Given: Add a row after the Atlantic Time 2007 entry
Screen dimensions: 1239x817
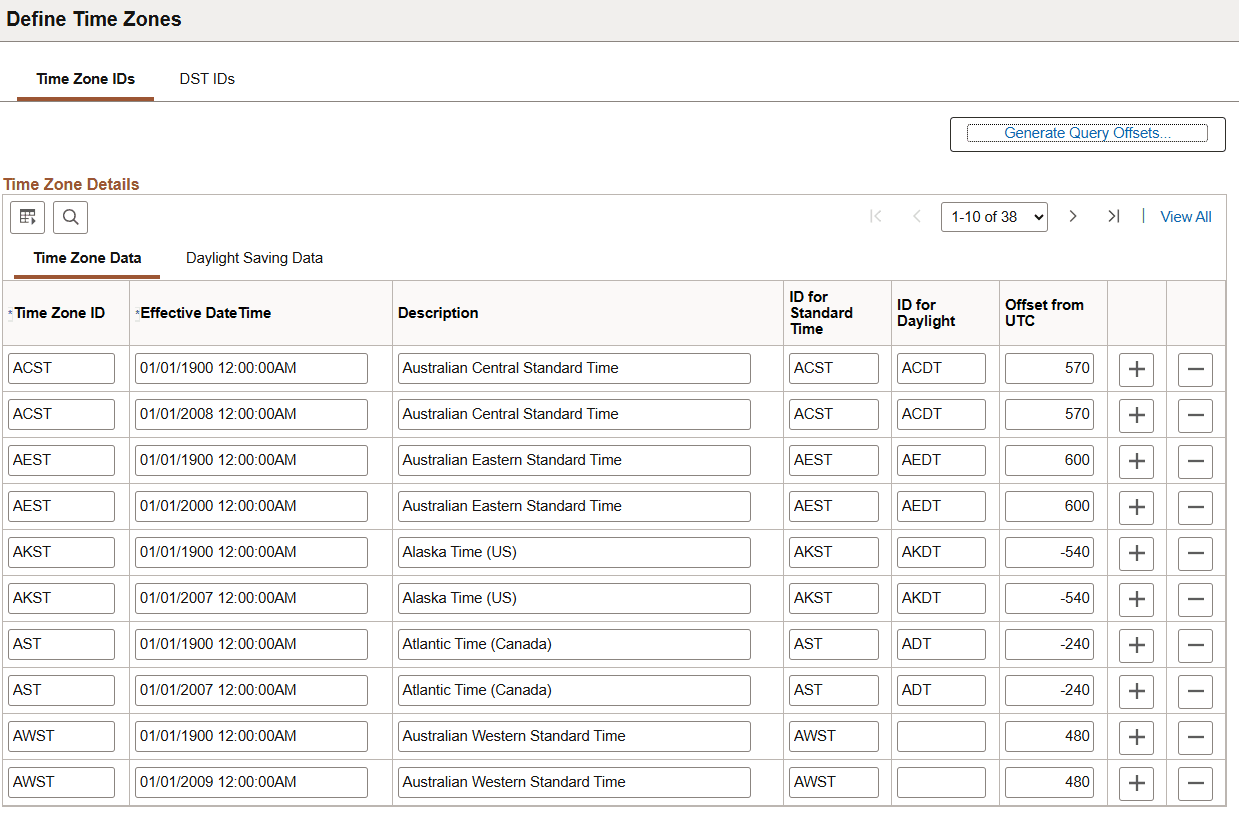Looking at the screenshot, I should click(x=1136, y=691).
